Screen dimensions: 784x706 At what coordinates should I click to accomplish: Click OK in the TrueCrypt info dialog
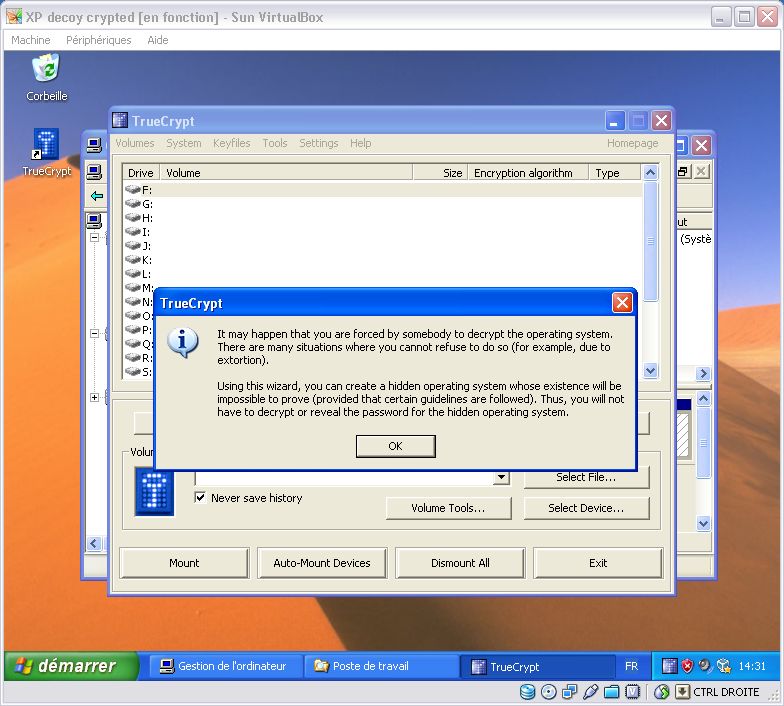396,446
